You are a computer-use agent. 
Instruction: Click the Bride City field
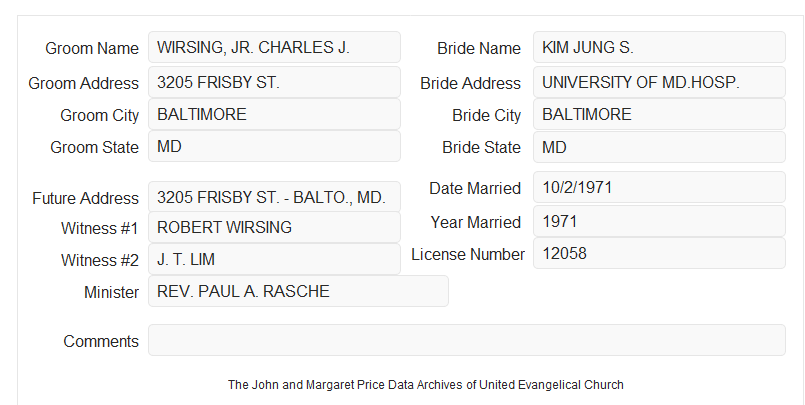[659, 114]
